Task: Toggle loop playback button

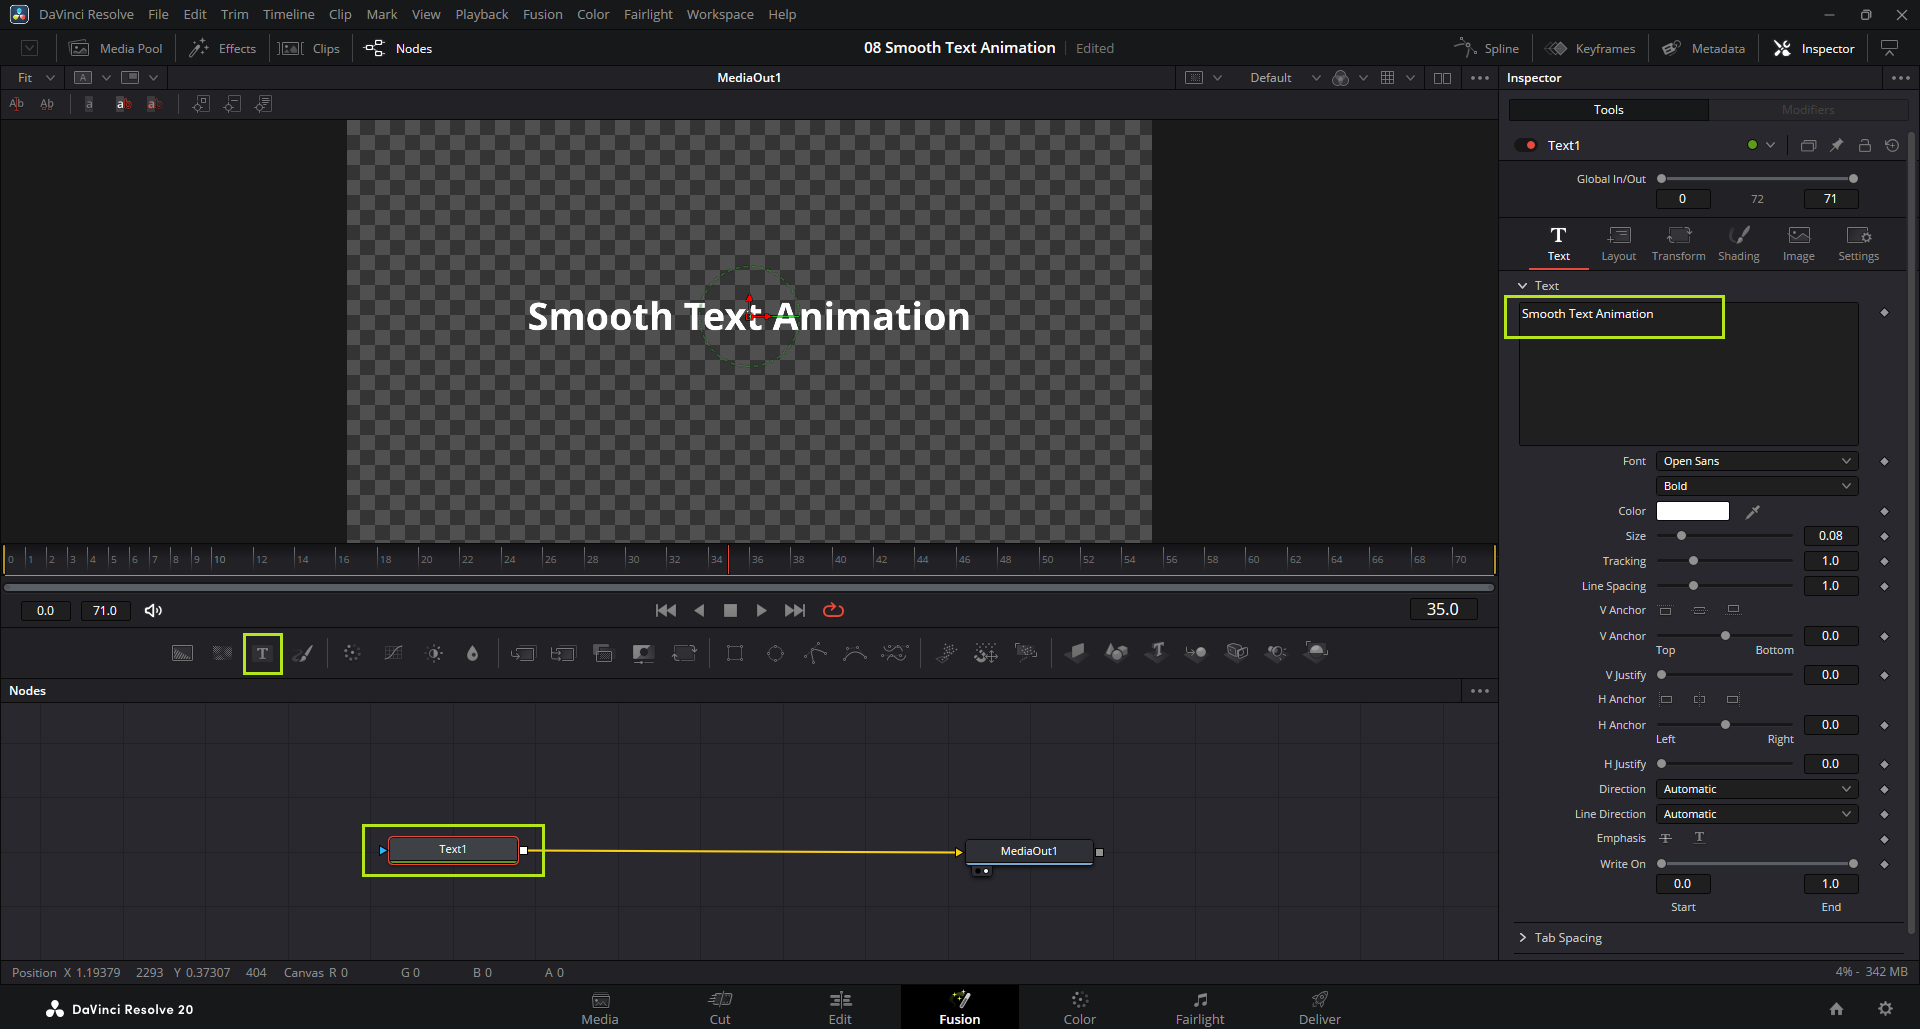Action: tap(833, 610)
